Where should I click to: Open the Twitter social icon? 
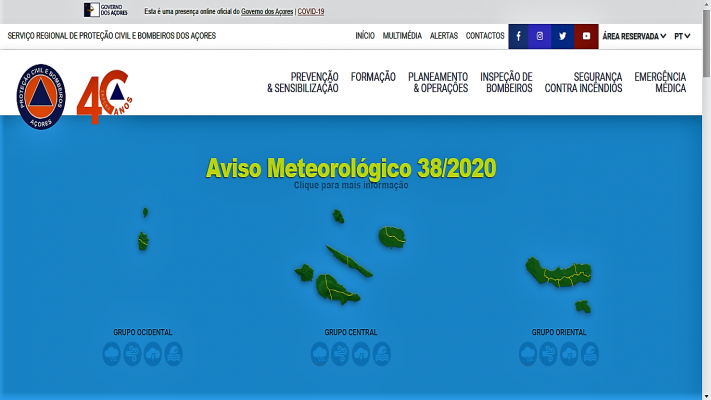coord(563,36)
